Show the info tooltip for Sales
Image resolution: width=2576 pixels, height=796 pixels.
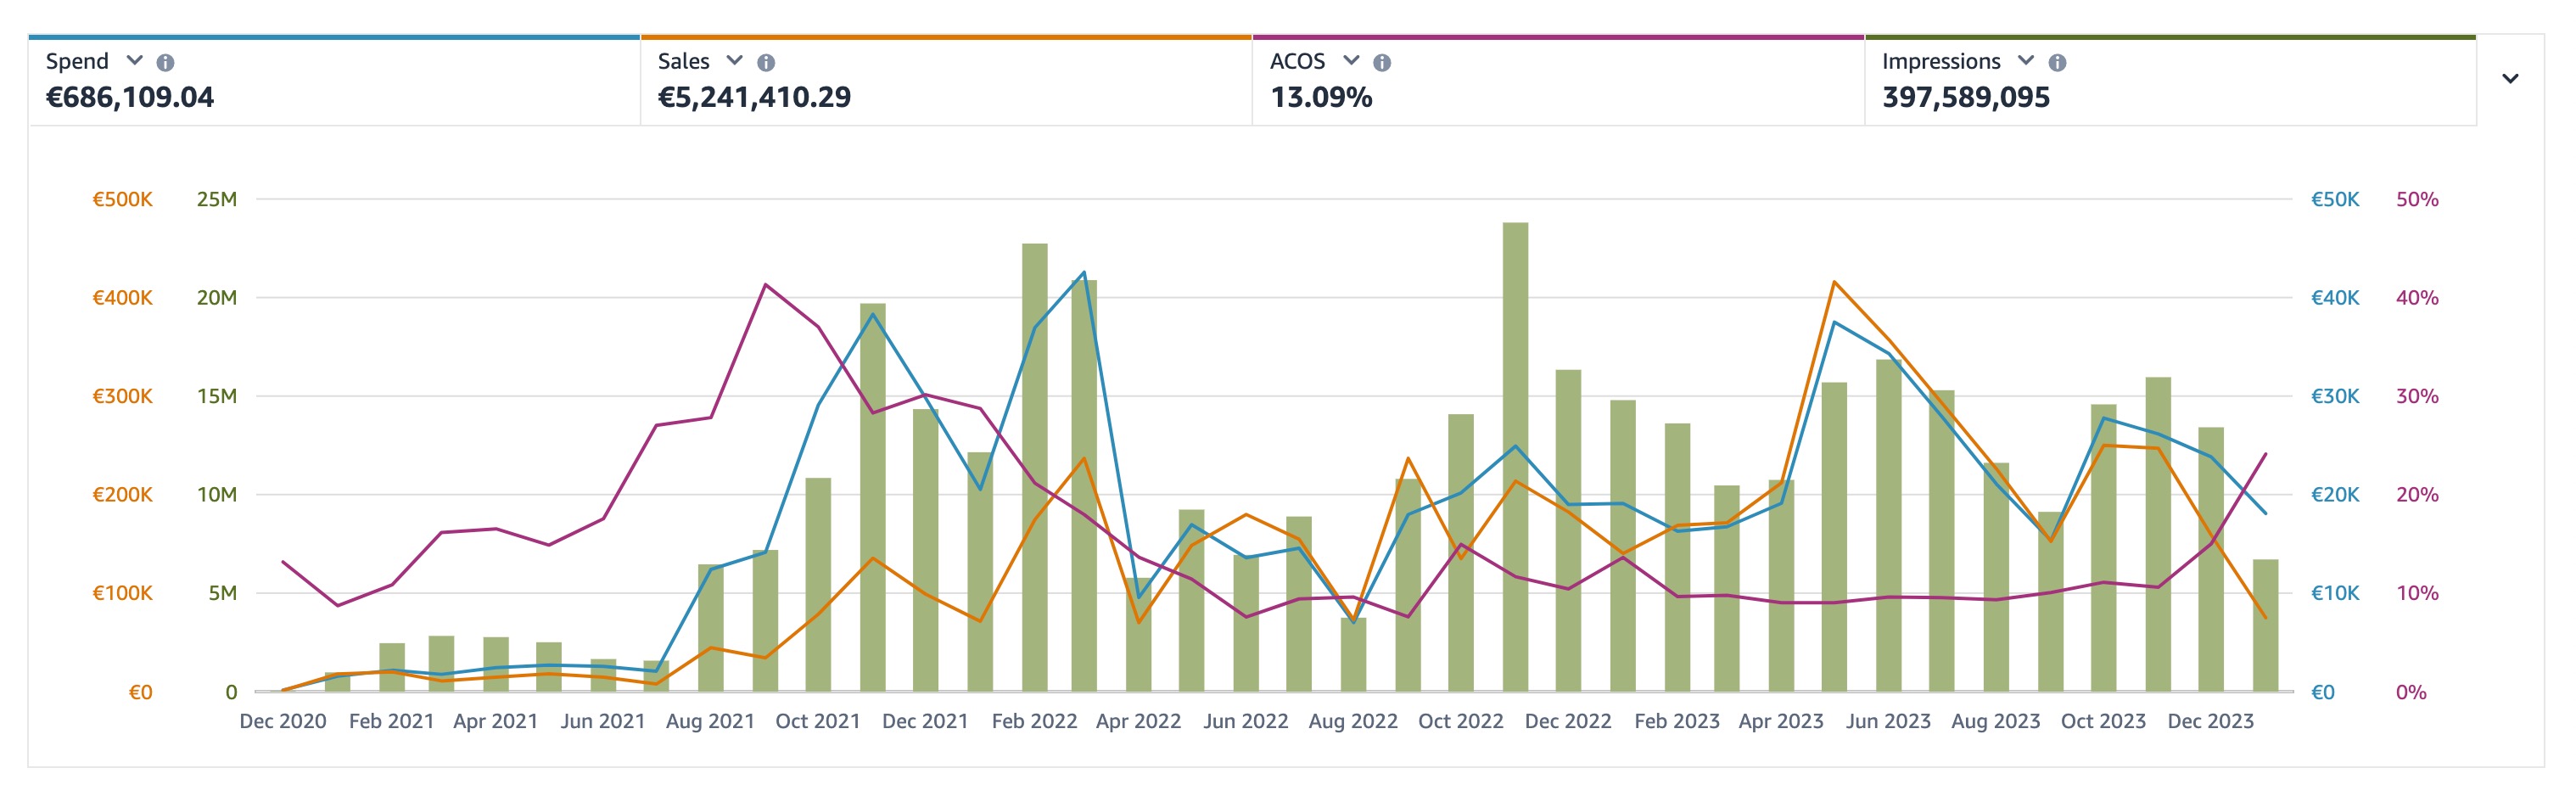[x=766, y=62]
